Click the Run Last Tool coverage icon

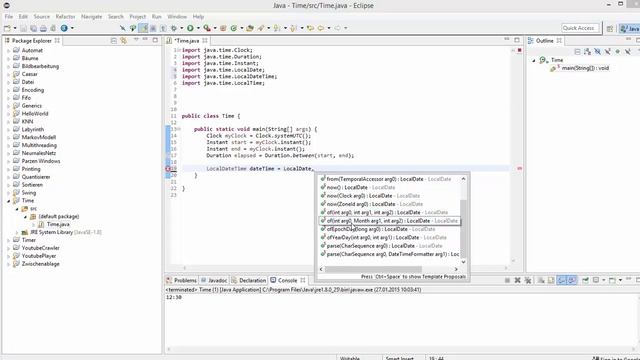coord(207,28)
